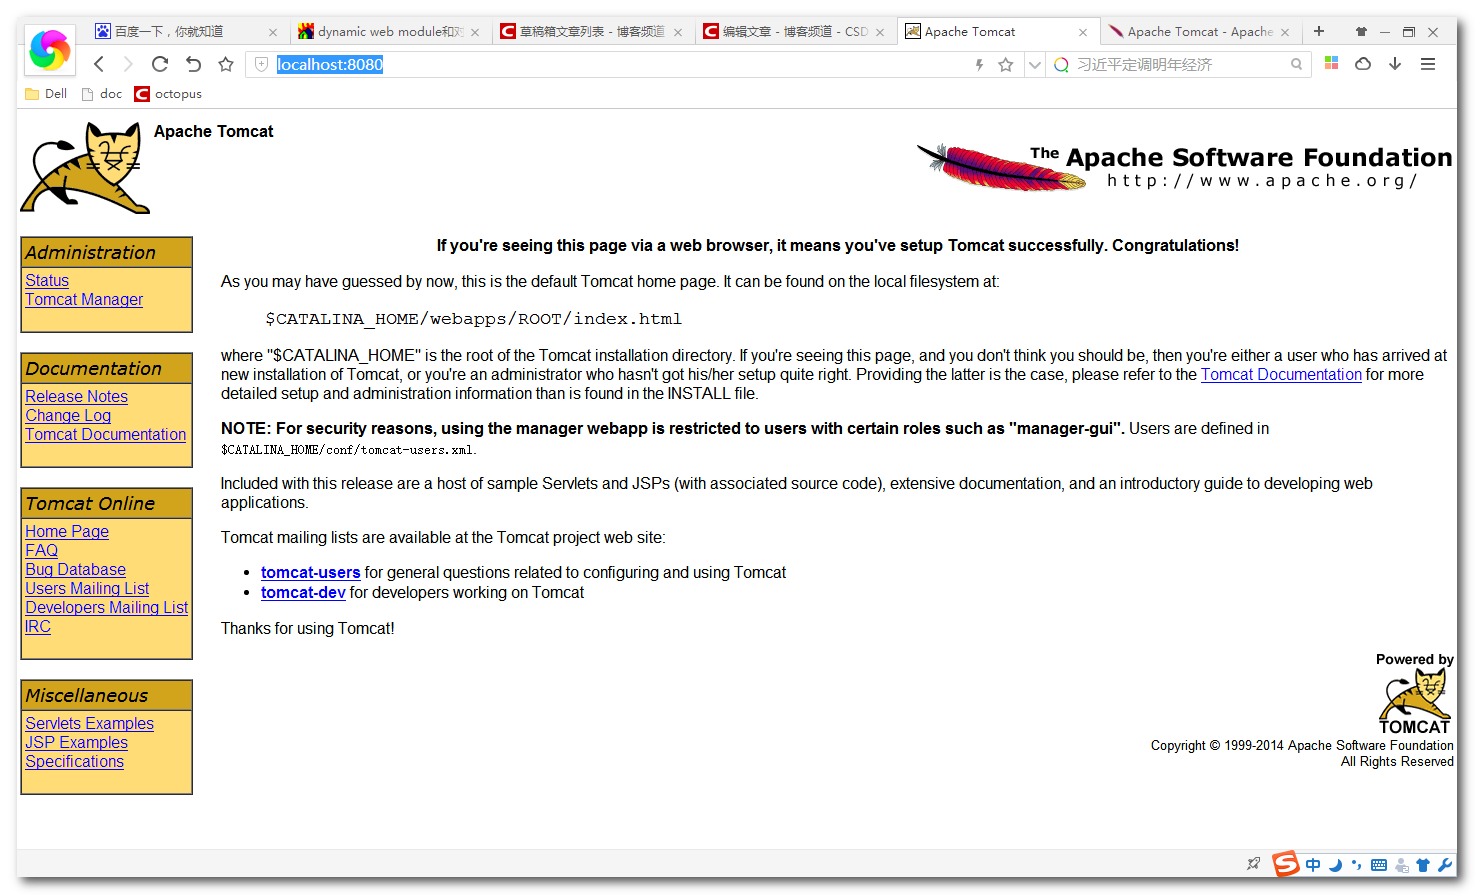Click the Sogou S input method logo
Viewport: 1475px width, 895px height.
pos(1285,864)
